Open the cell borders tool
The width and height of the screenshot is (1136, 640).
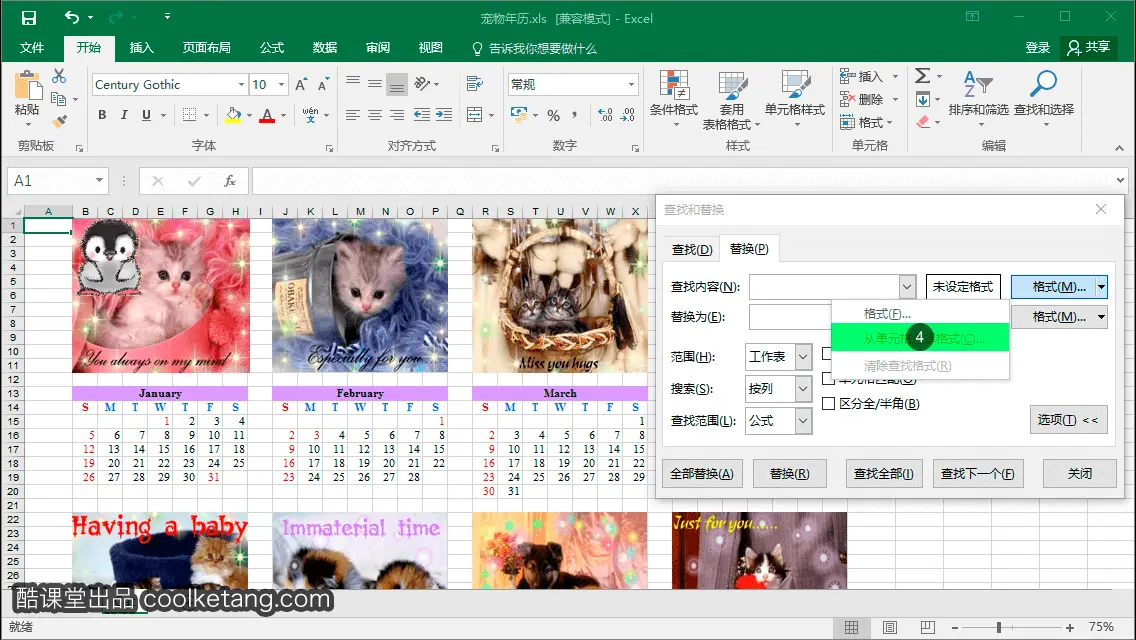[189, 115]
